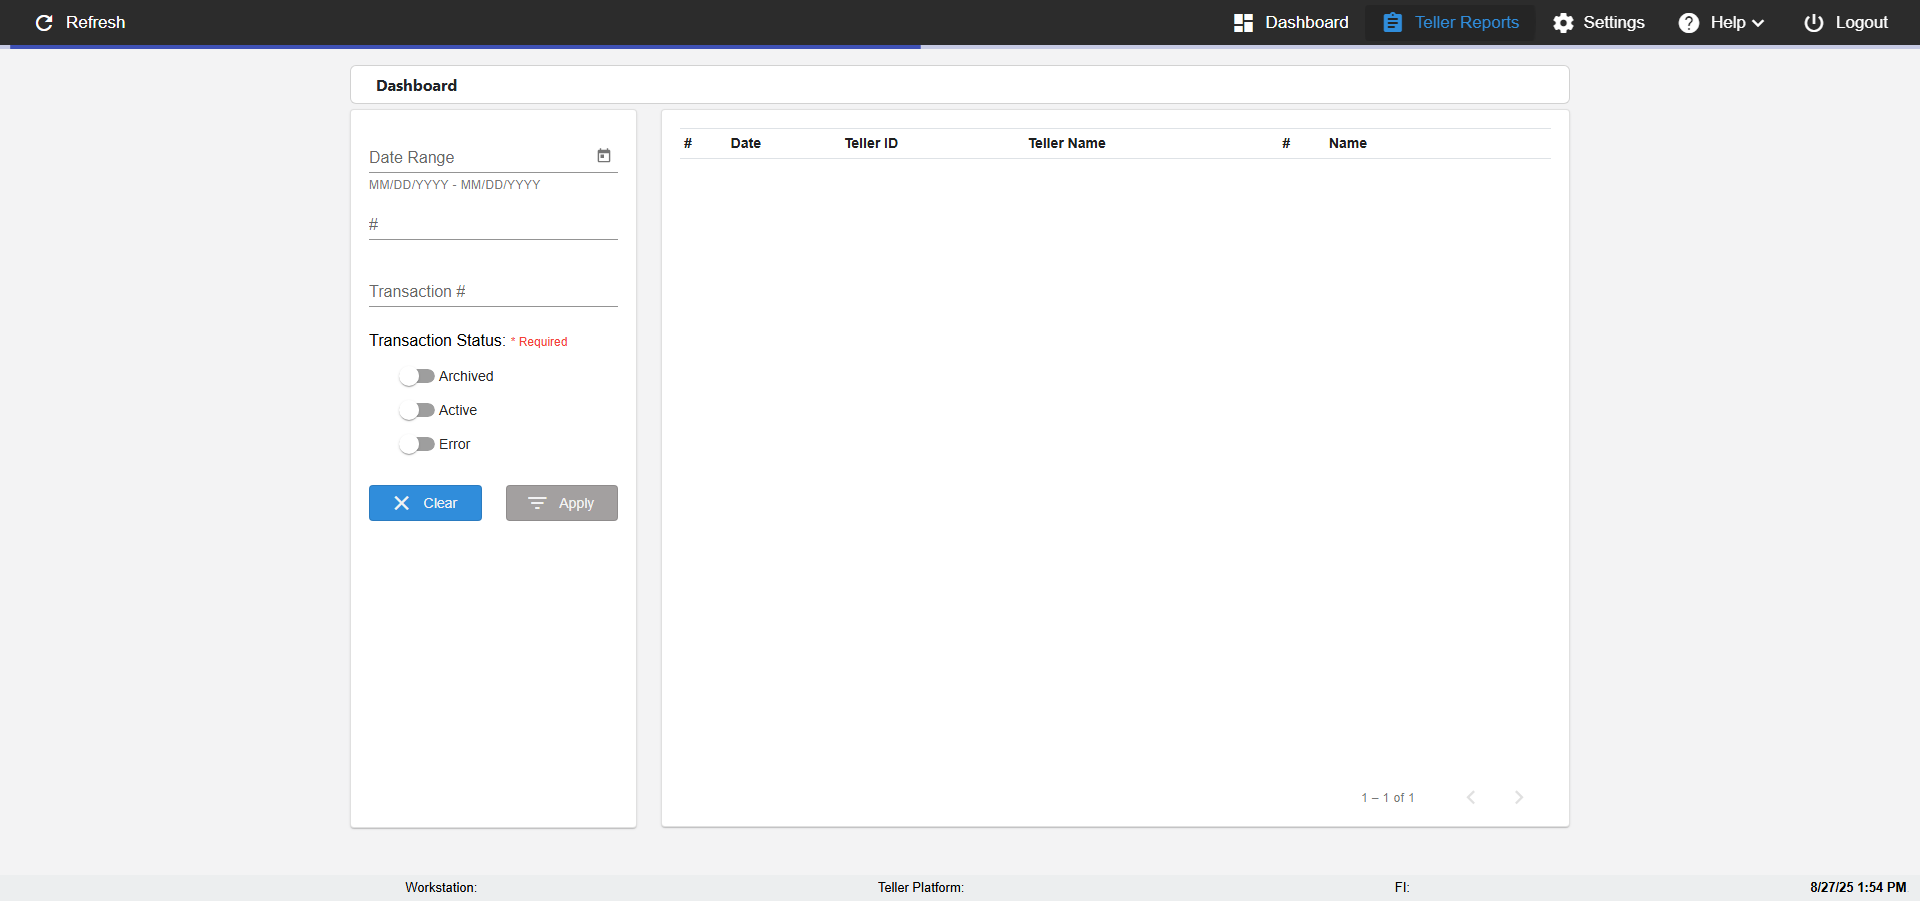Screen dimensions: 1920x901
Task: Click the Date column header
Action: pos(746,143)
